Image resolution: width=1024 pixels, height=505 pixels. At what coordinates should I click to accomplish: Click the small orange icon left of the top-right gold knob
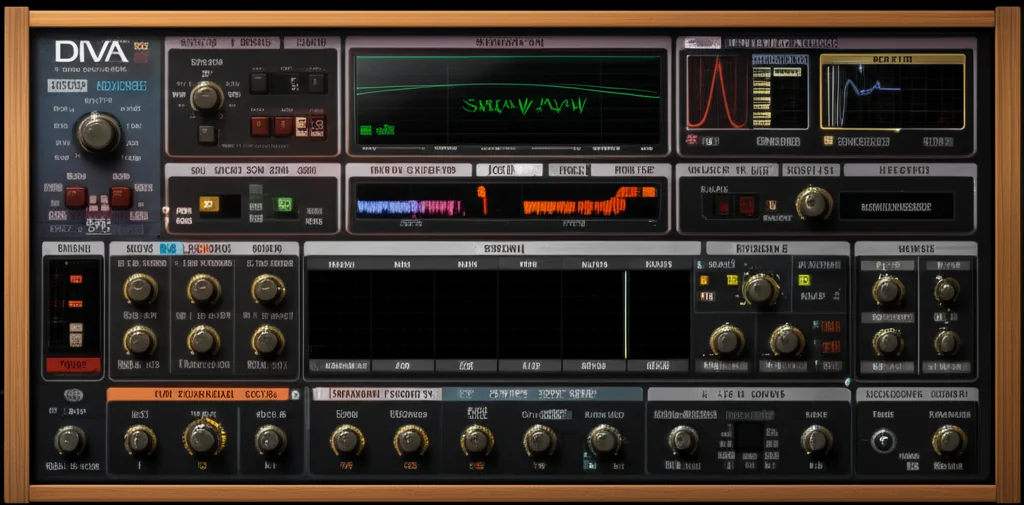773,204
